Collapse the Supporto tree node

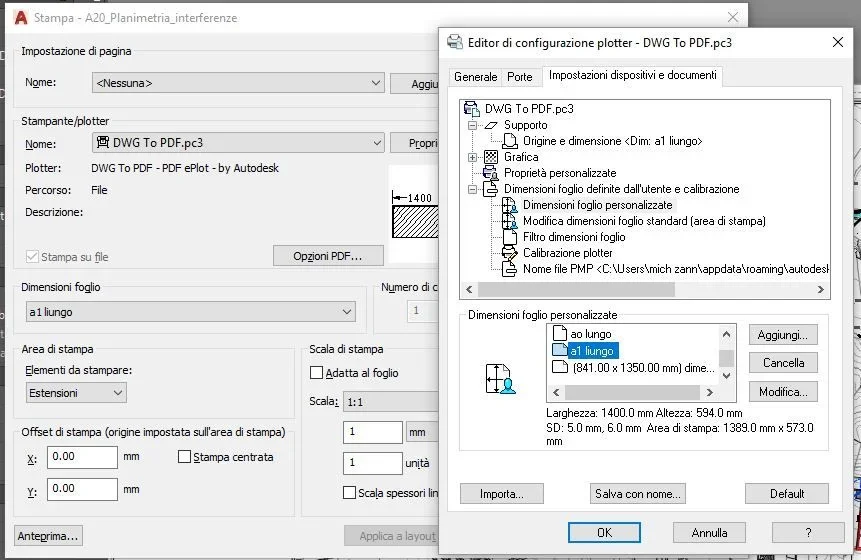[472, 125]
